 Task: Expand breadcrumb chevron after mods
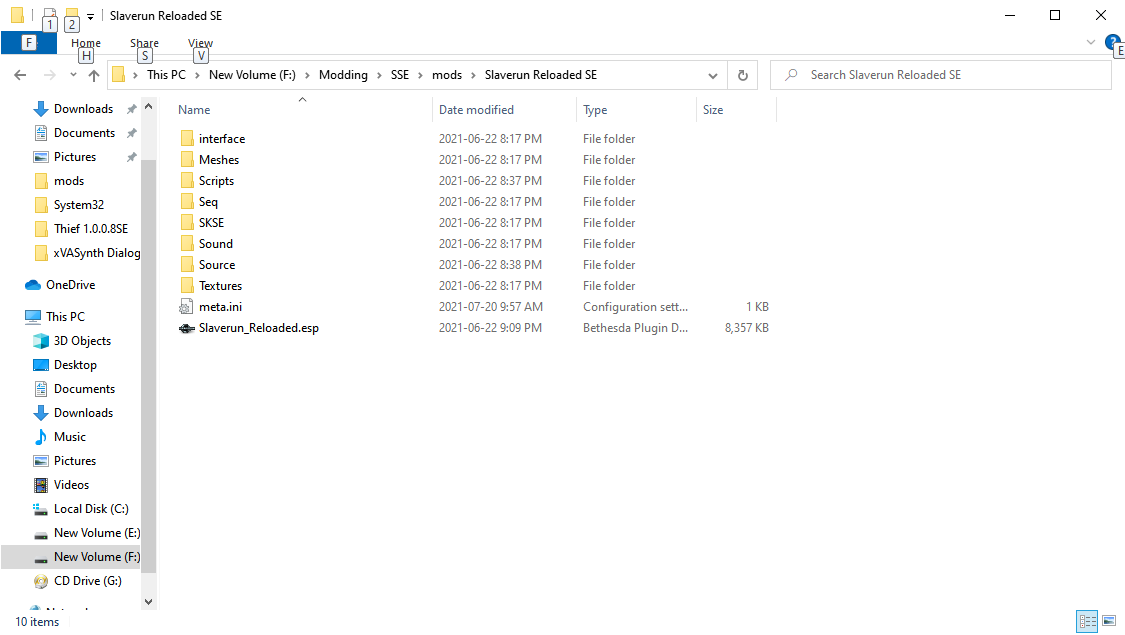pyautogui.click(x=473, y=75)
